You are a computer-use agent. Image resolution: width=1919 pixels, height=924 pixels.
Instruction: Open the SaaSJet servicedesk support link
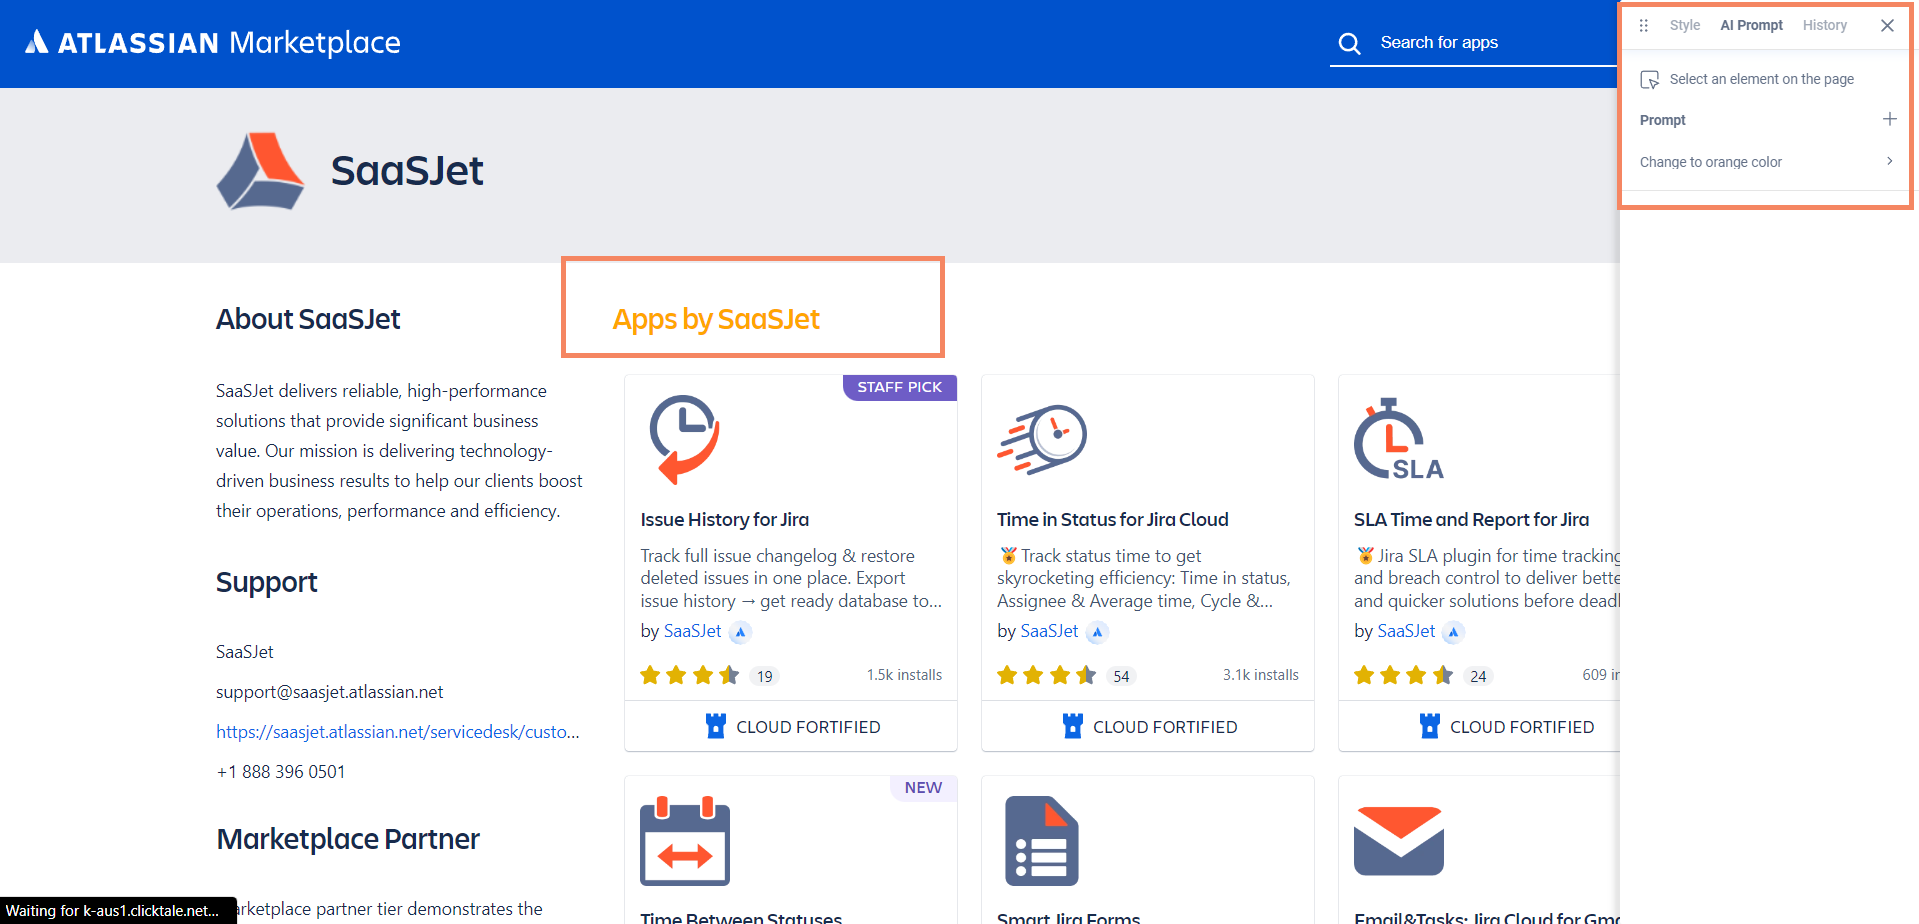pyautogui.click(x=397, y=732)
